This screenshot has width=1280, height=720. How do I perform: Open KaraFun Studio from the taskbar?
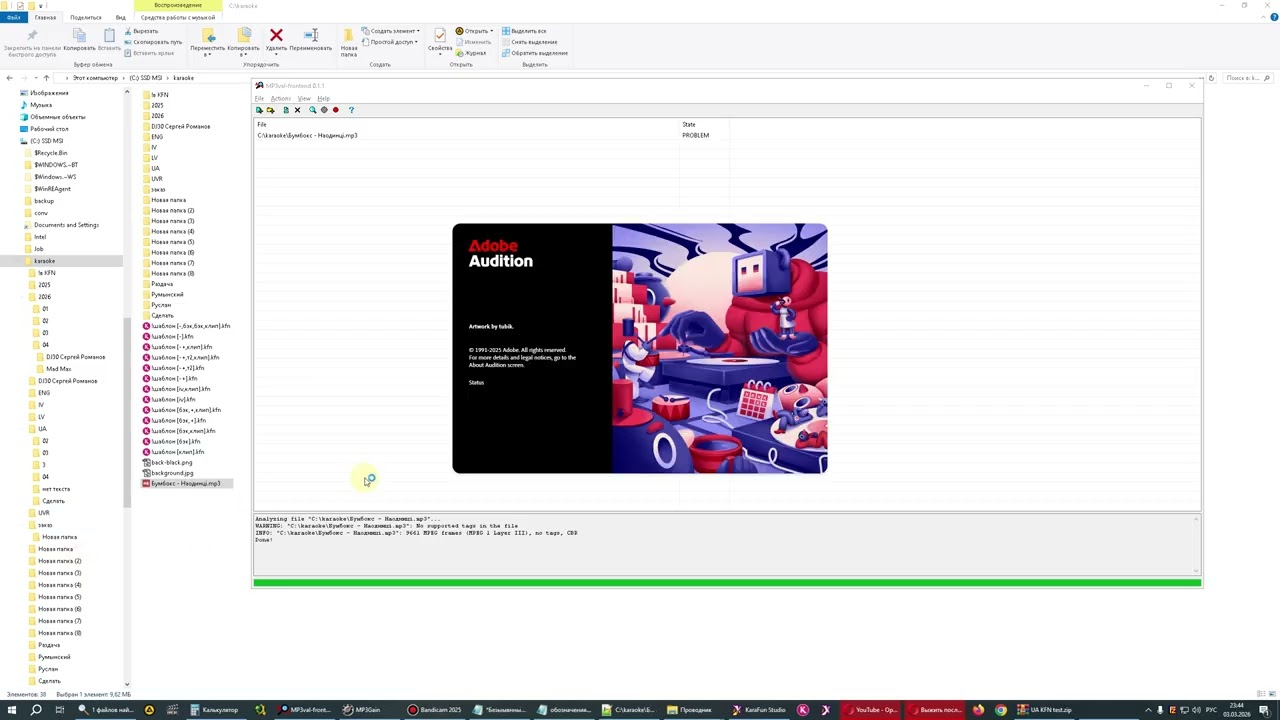pyautogui.click(x=758, y=710)
